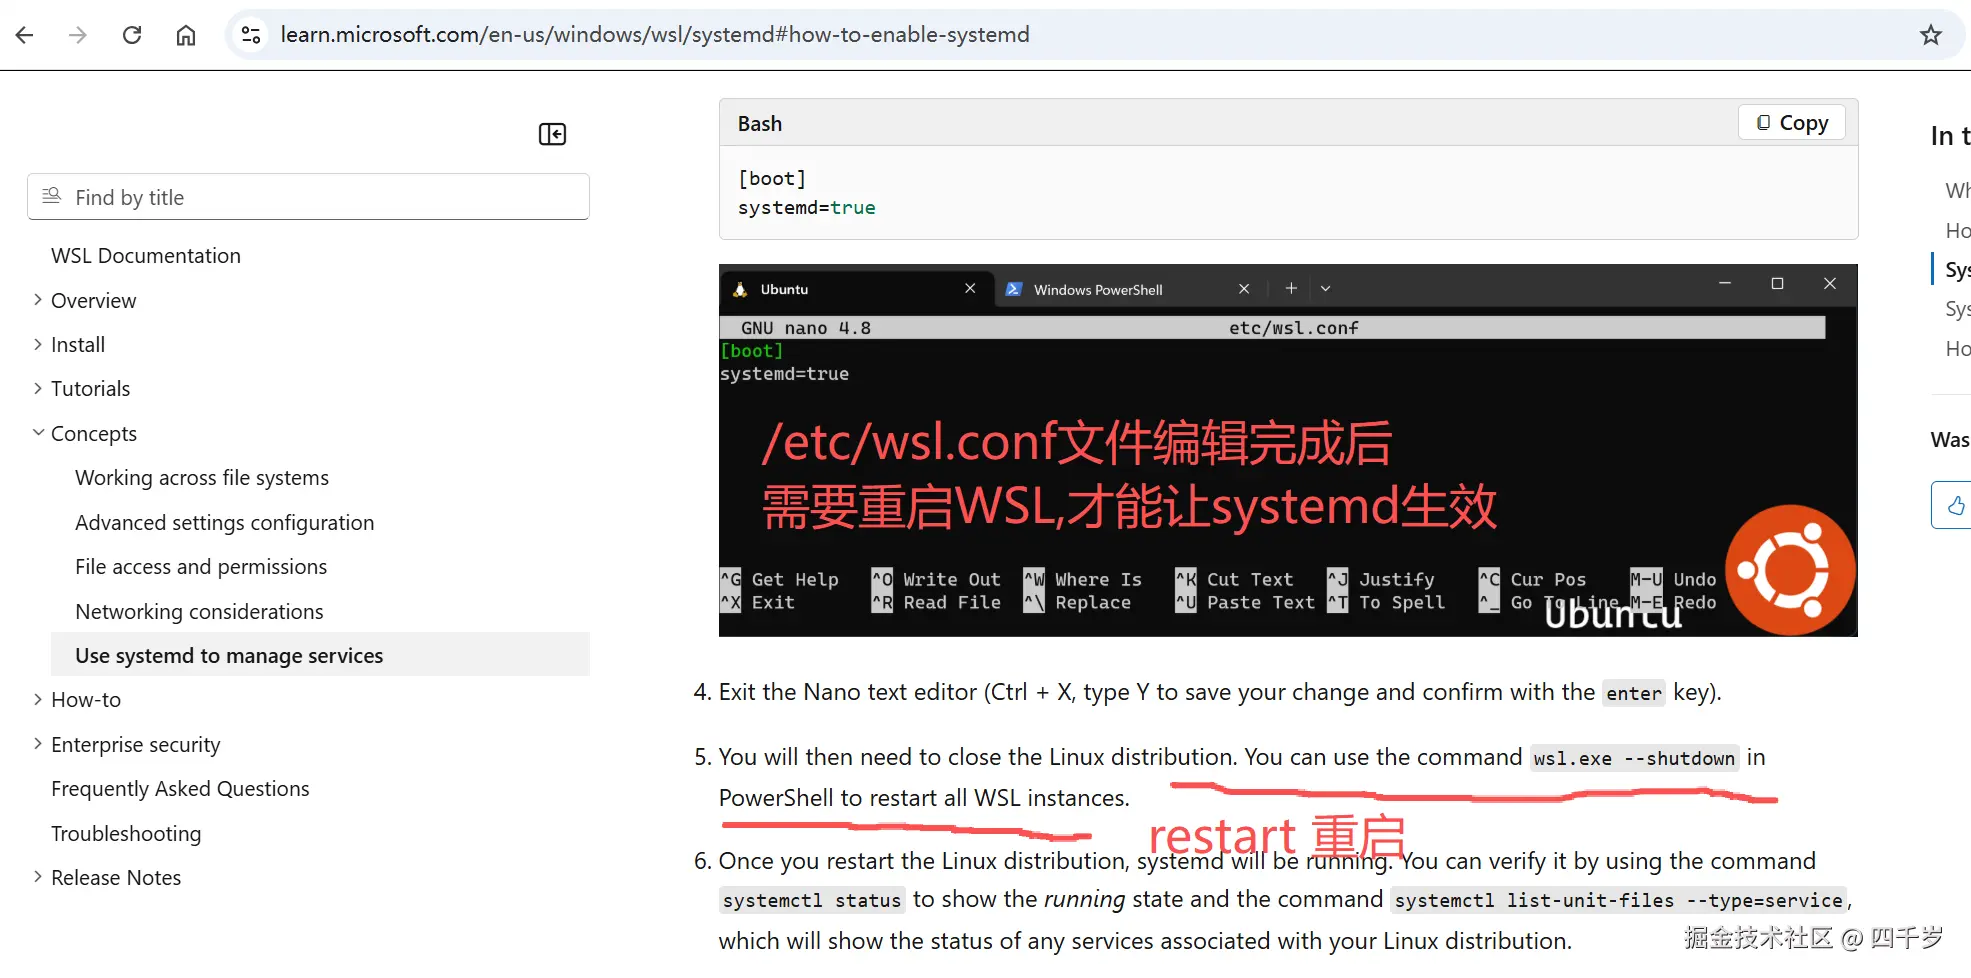Select 'Networking considerations' in the sidebar
Screen dimensions: 1971x978
[198, 611]
